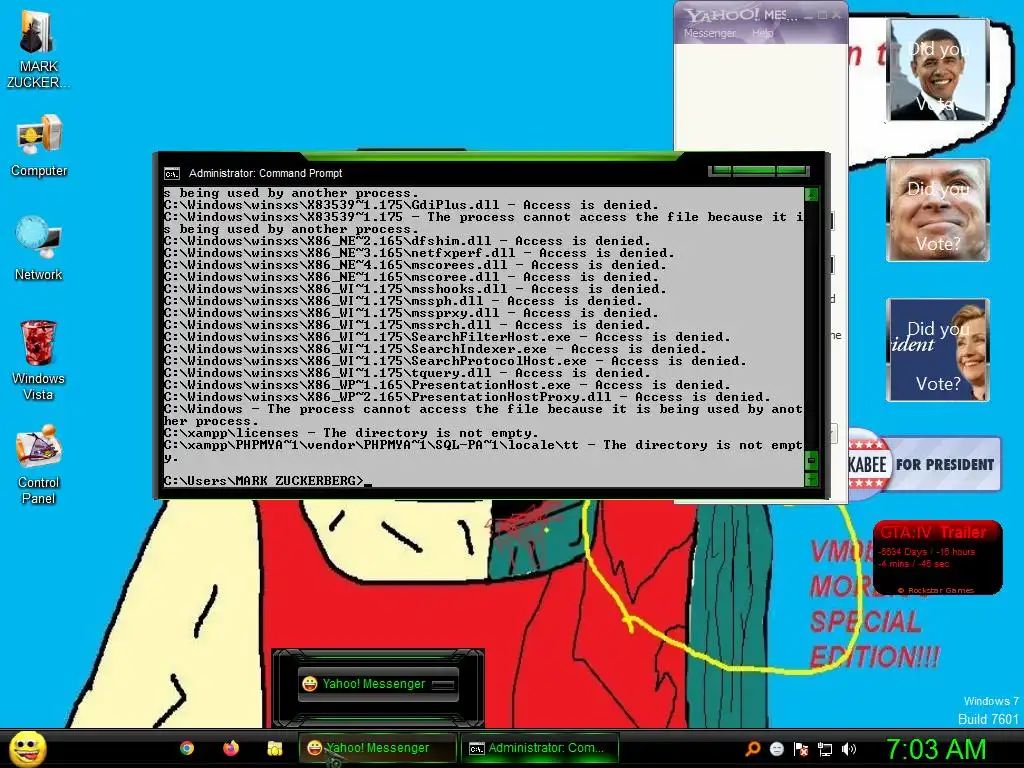1024x768 pixels.
Task: Launch Firefox from the taskbar
Action: 231,748
